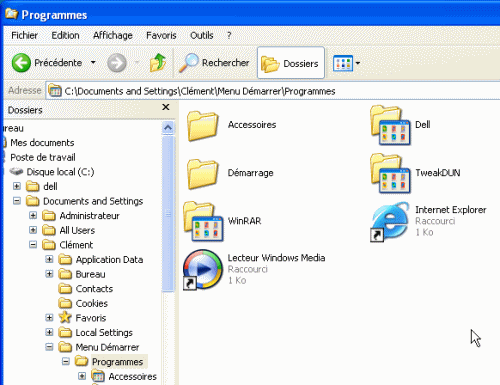Select the Démarrage folder icon
500x385 pixels.
(202, 174)
